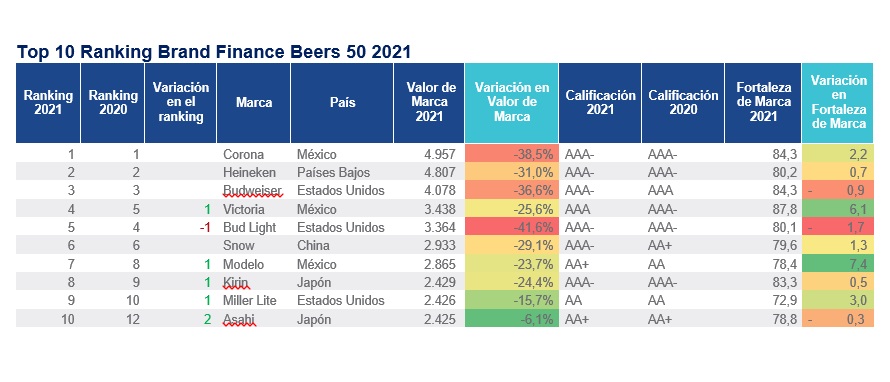Image resolution: width=890 pixels, height=382 pixels.
Task: Select the red -41,6% variation cell
Action: tap(511, 228)
